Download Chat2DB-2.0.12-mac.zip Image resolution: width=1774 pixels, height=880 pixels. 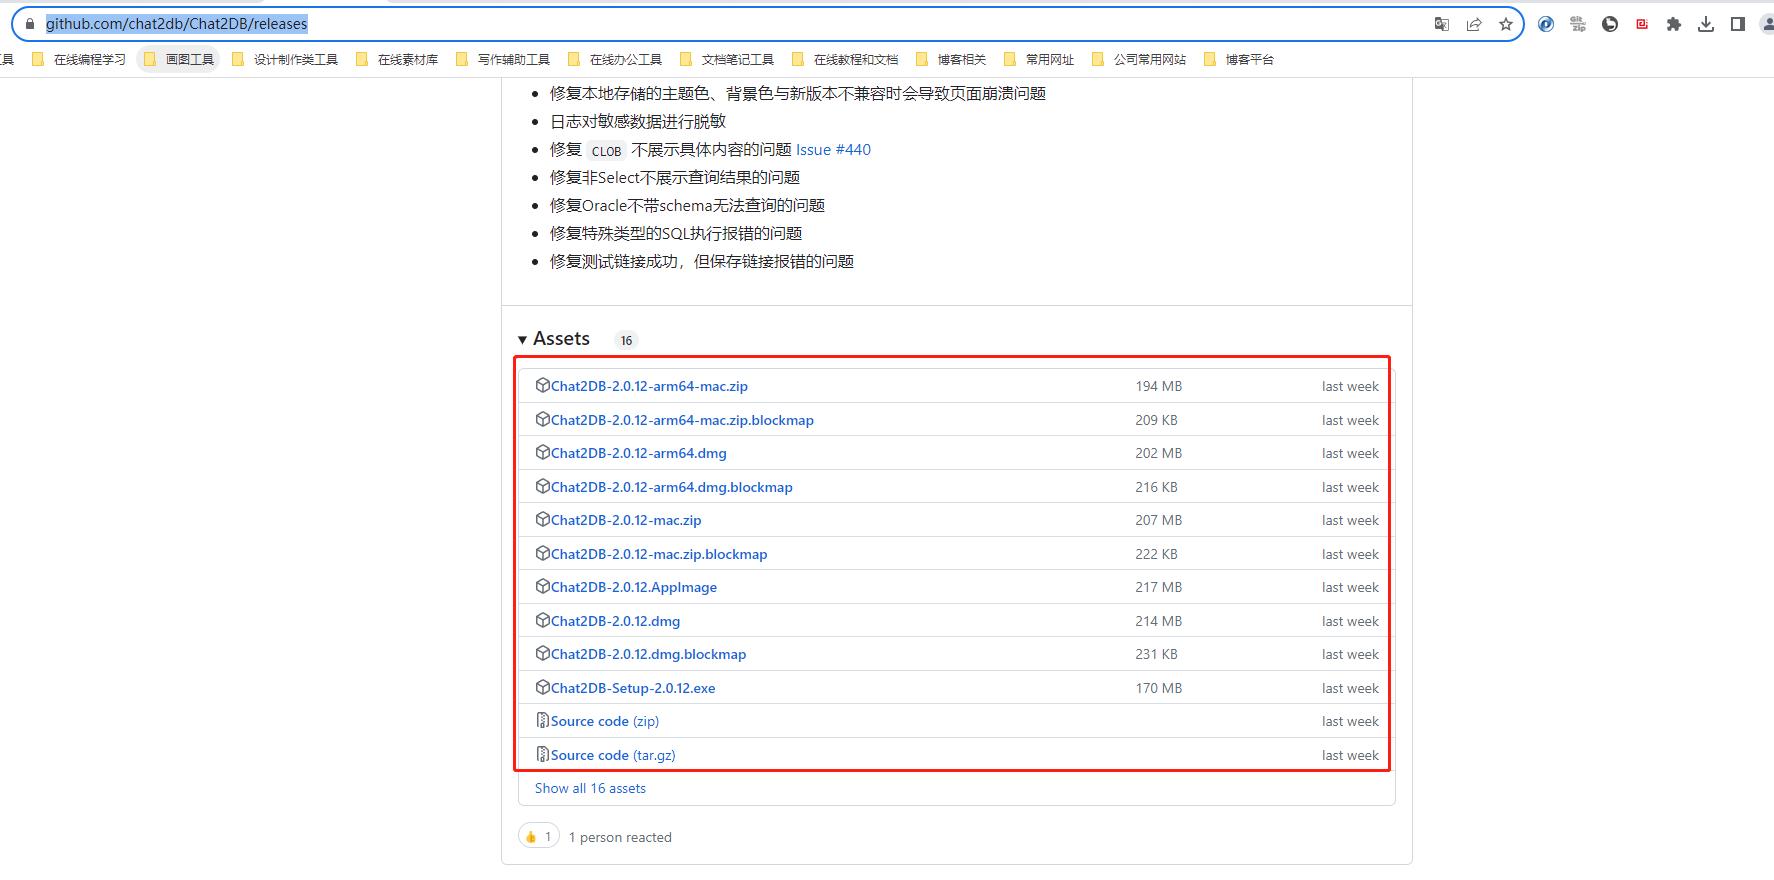626,520
